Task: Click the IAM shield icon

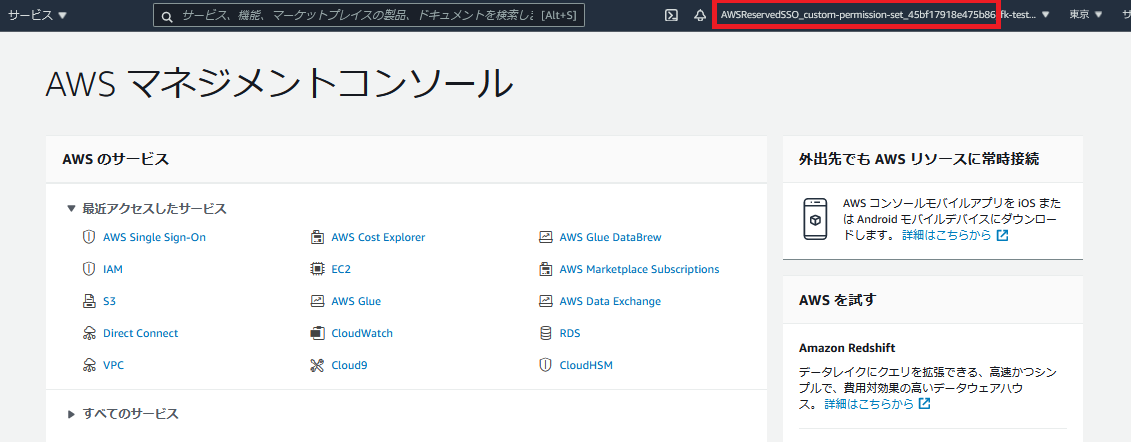Action: coord(89,269)
